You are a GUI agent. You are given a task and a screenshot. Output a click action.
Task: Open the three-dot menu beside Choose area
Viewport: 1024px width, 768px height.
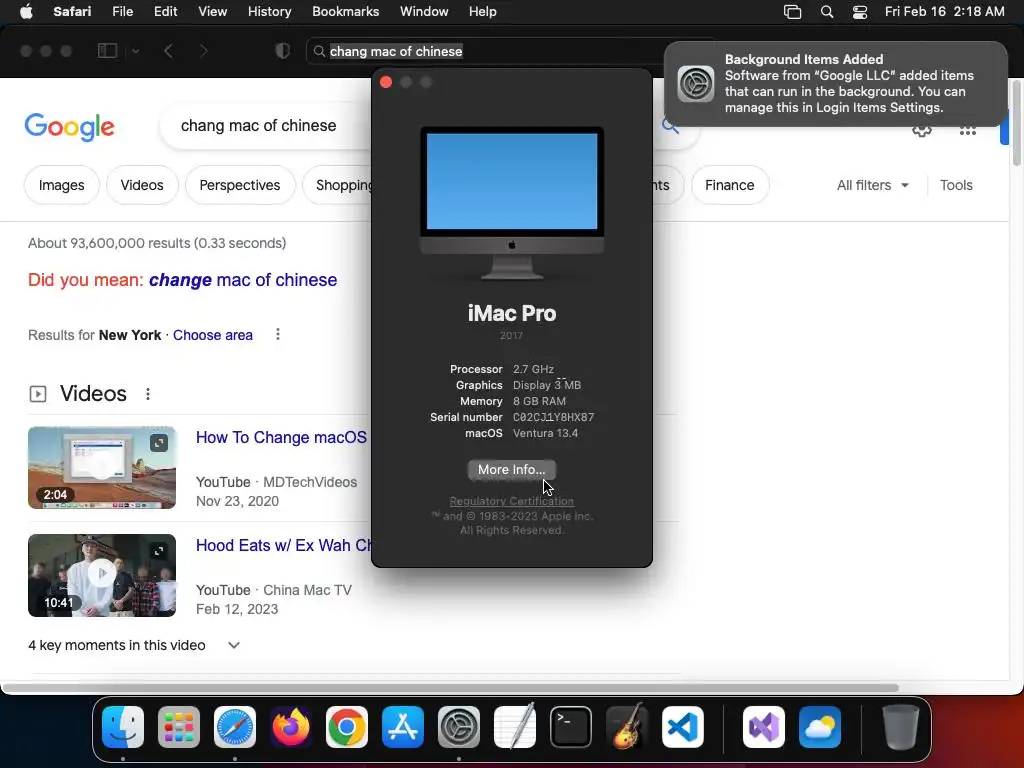click(278, 334)
